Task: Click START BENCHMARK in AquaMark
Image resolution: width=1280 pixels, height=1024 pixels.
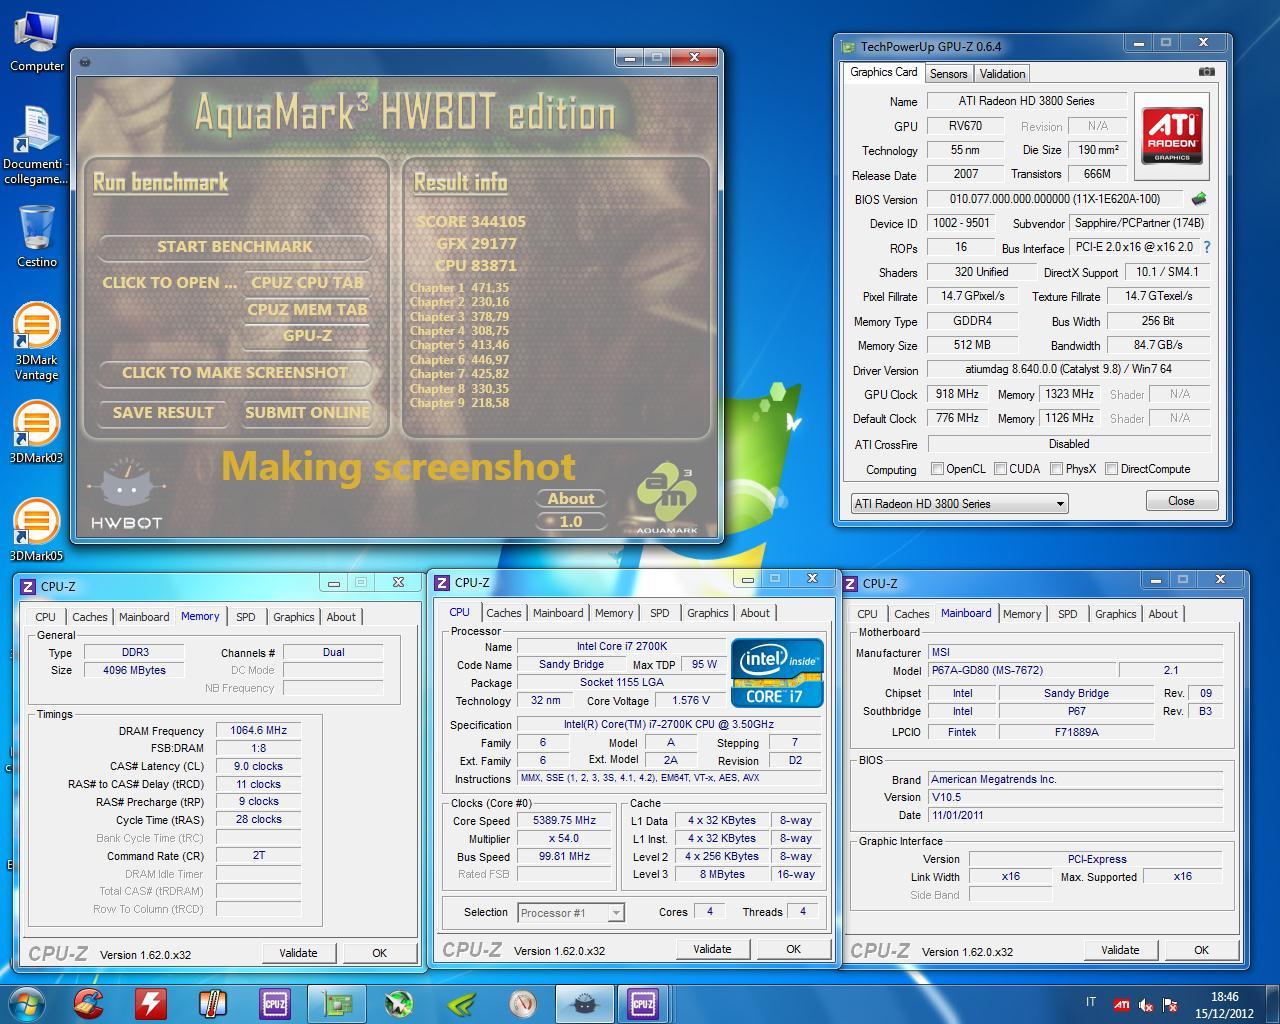Action: pos(235,246)
